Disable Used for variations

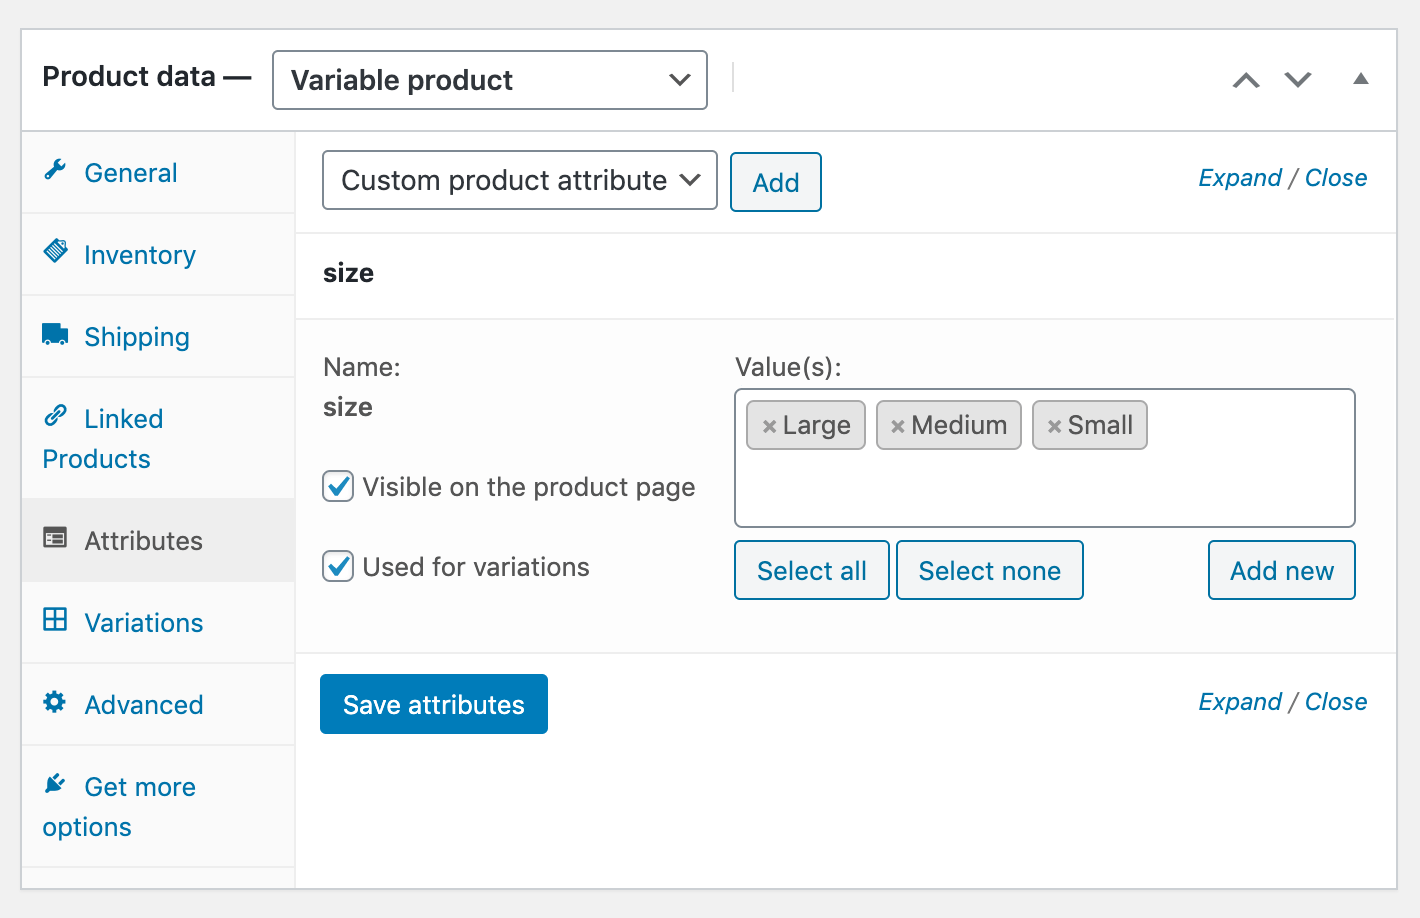(338, 566)
